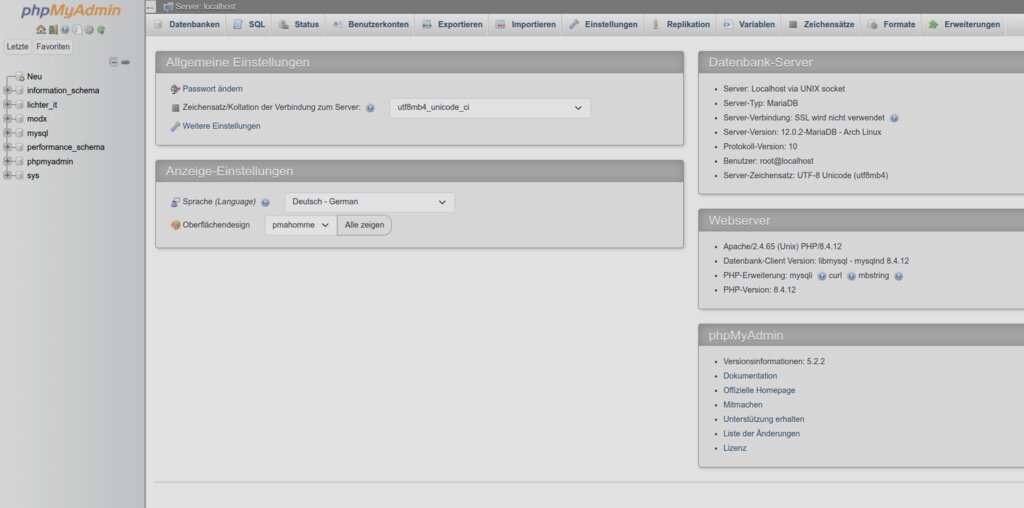The image size is (1024, 508).
Task: Click the log out icon in sidebar
Action: tap(53, 30)
